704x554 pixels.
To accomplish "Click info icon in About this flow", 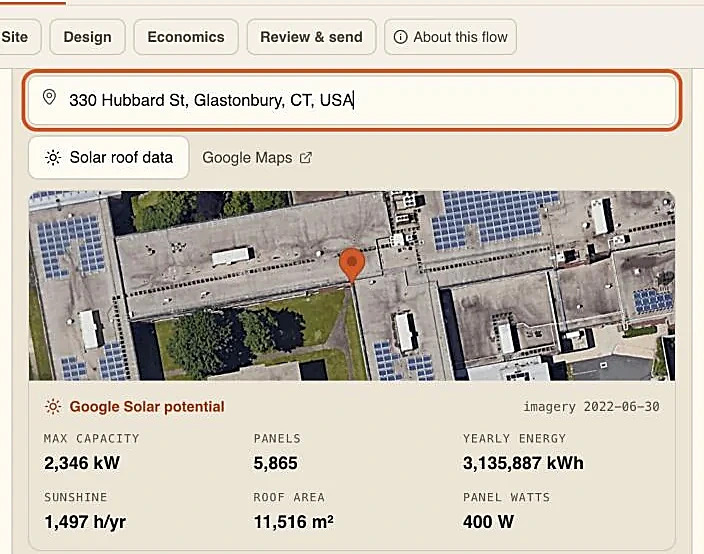I will tap(400, 37).
